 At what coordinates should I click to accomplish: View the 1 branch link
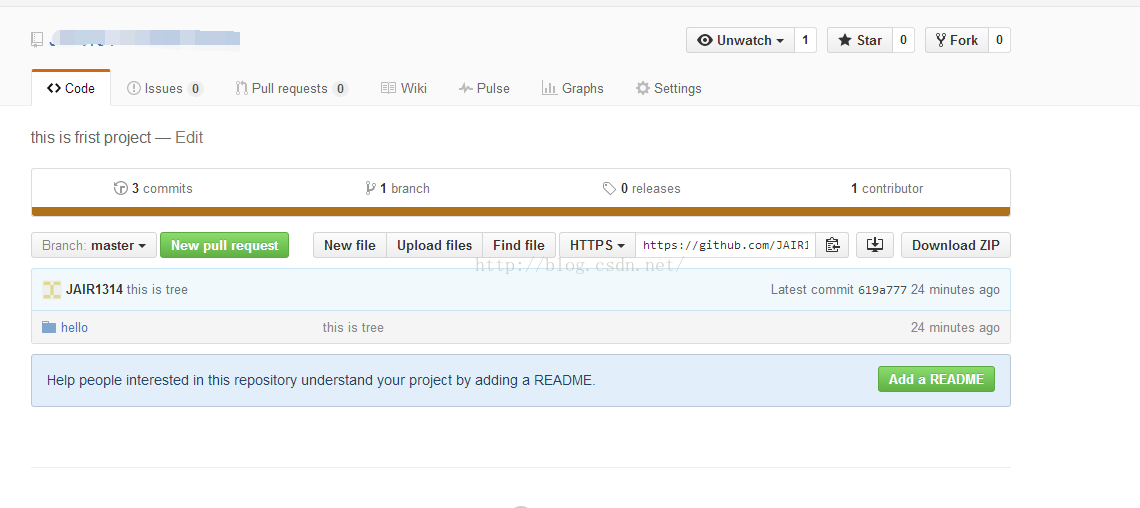pos(398,188)
